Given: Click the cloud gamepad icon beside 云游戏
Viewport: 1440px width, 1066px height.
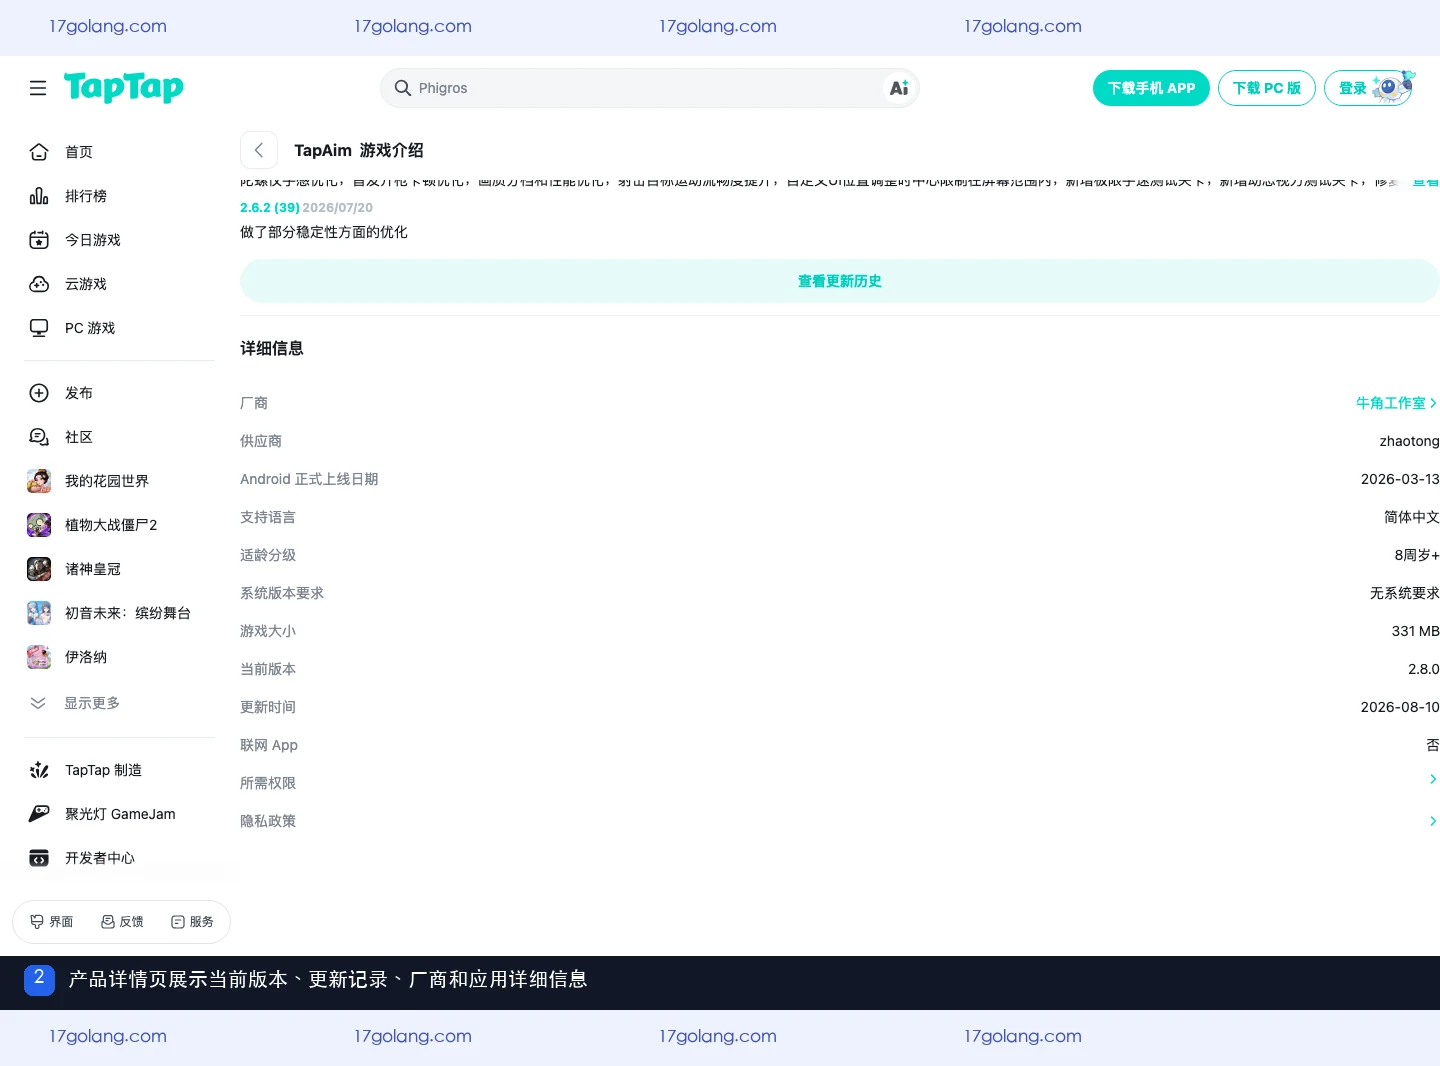Looking at the screenshot, I should pos(39,284).
